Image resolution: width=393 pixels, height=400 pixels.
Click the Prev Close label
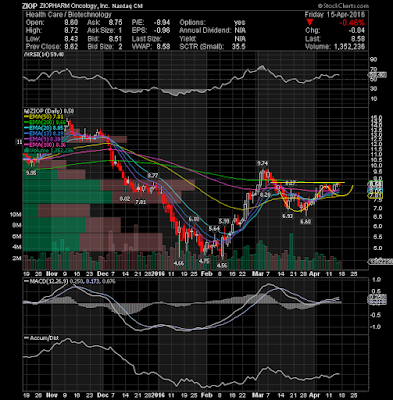[x=43, y=47]
